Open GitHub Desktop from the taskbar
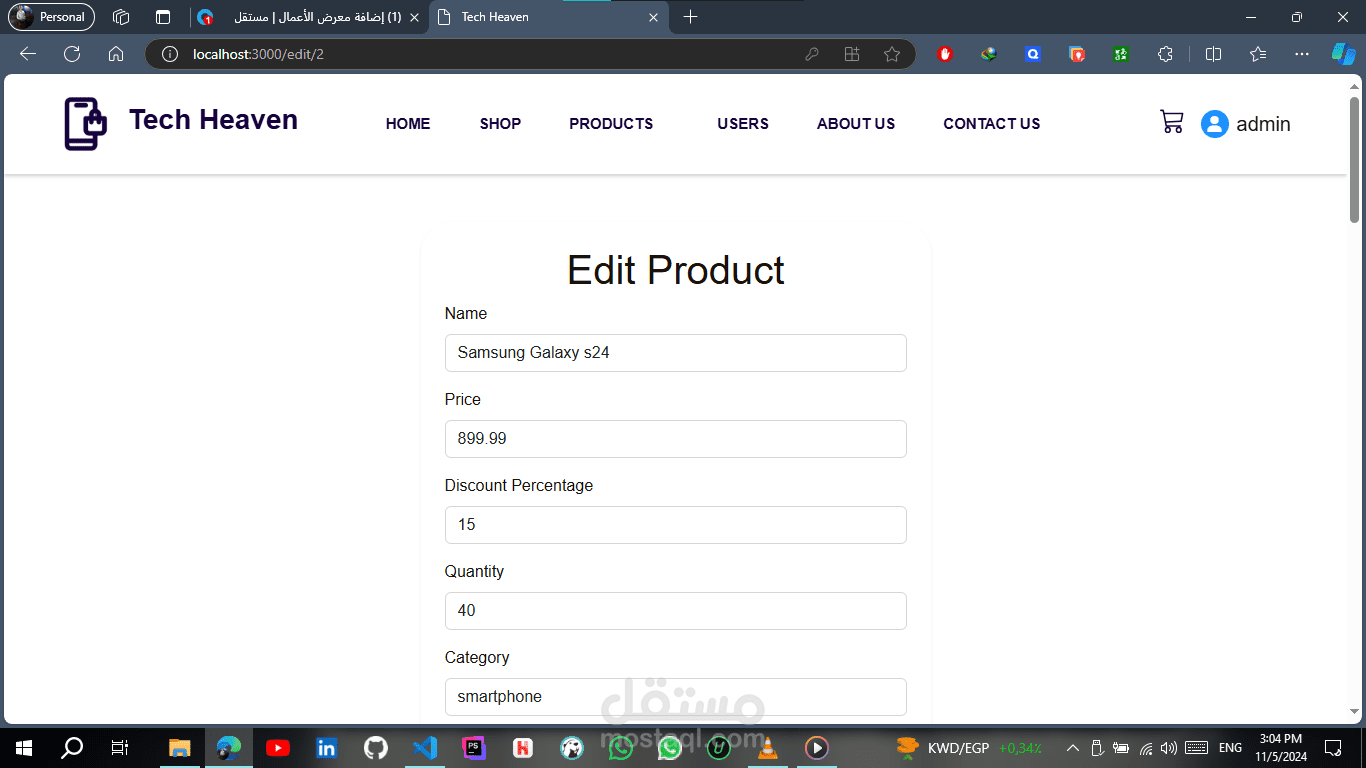This screenshot has width=1366, height=768. (376, 747)
